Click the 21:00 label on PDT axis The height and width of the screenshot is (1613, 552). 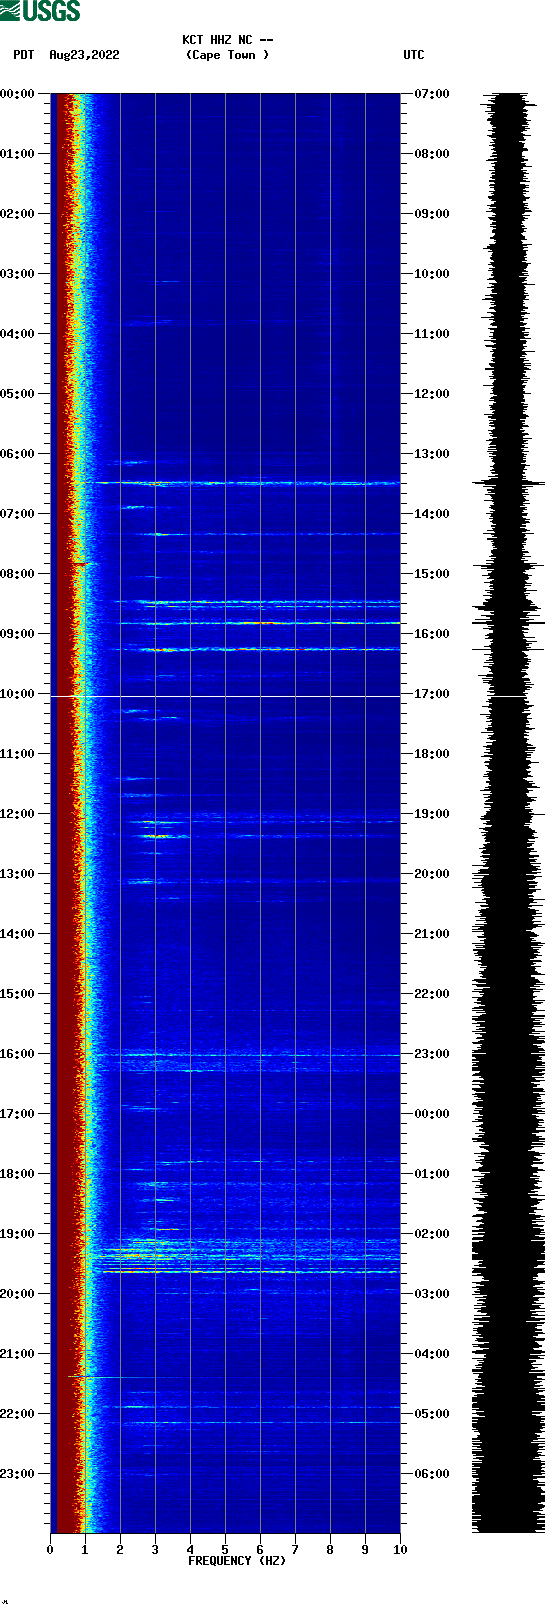pos(18,1354)
